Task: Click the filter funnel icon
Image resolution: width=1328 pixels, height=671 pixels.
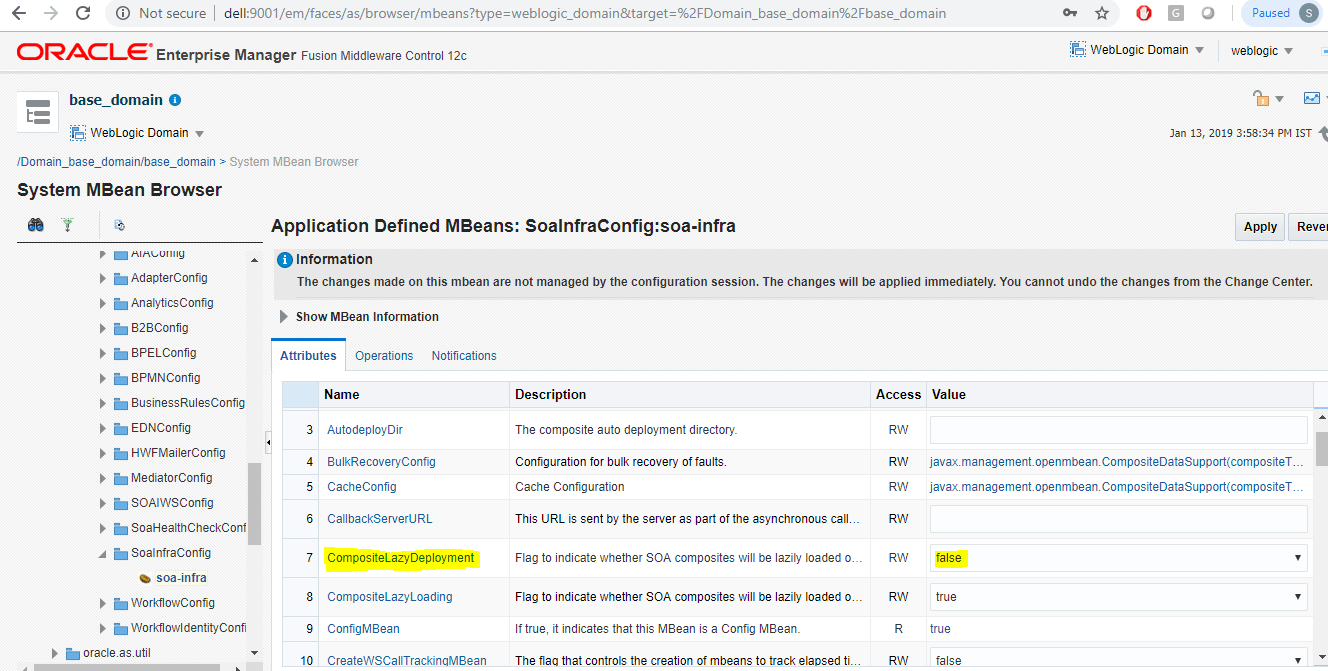Action: point(67,225)
